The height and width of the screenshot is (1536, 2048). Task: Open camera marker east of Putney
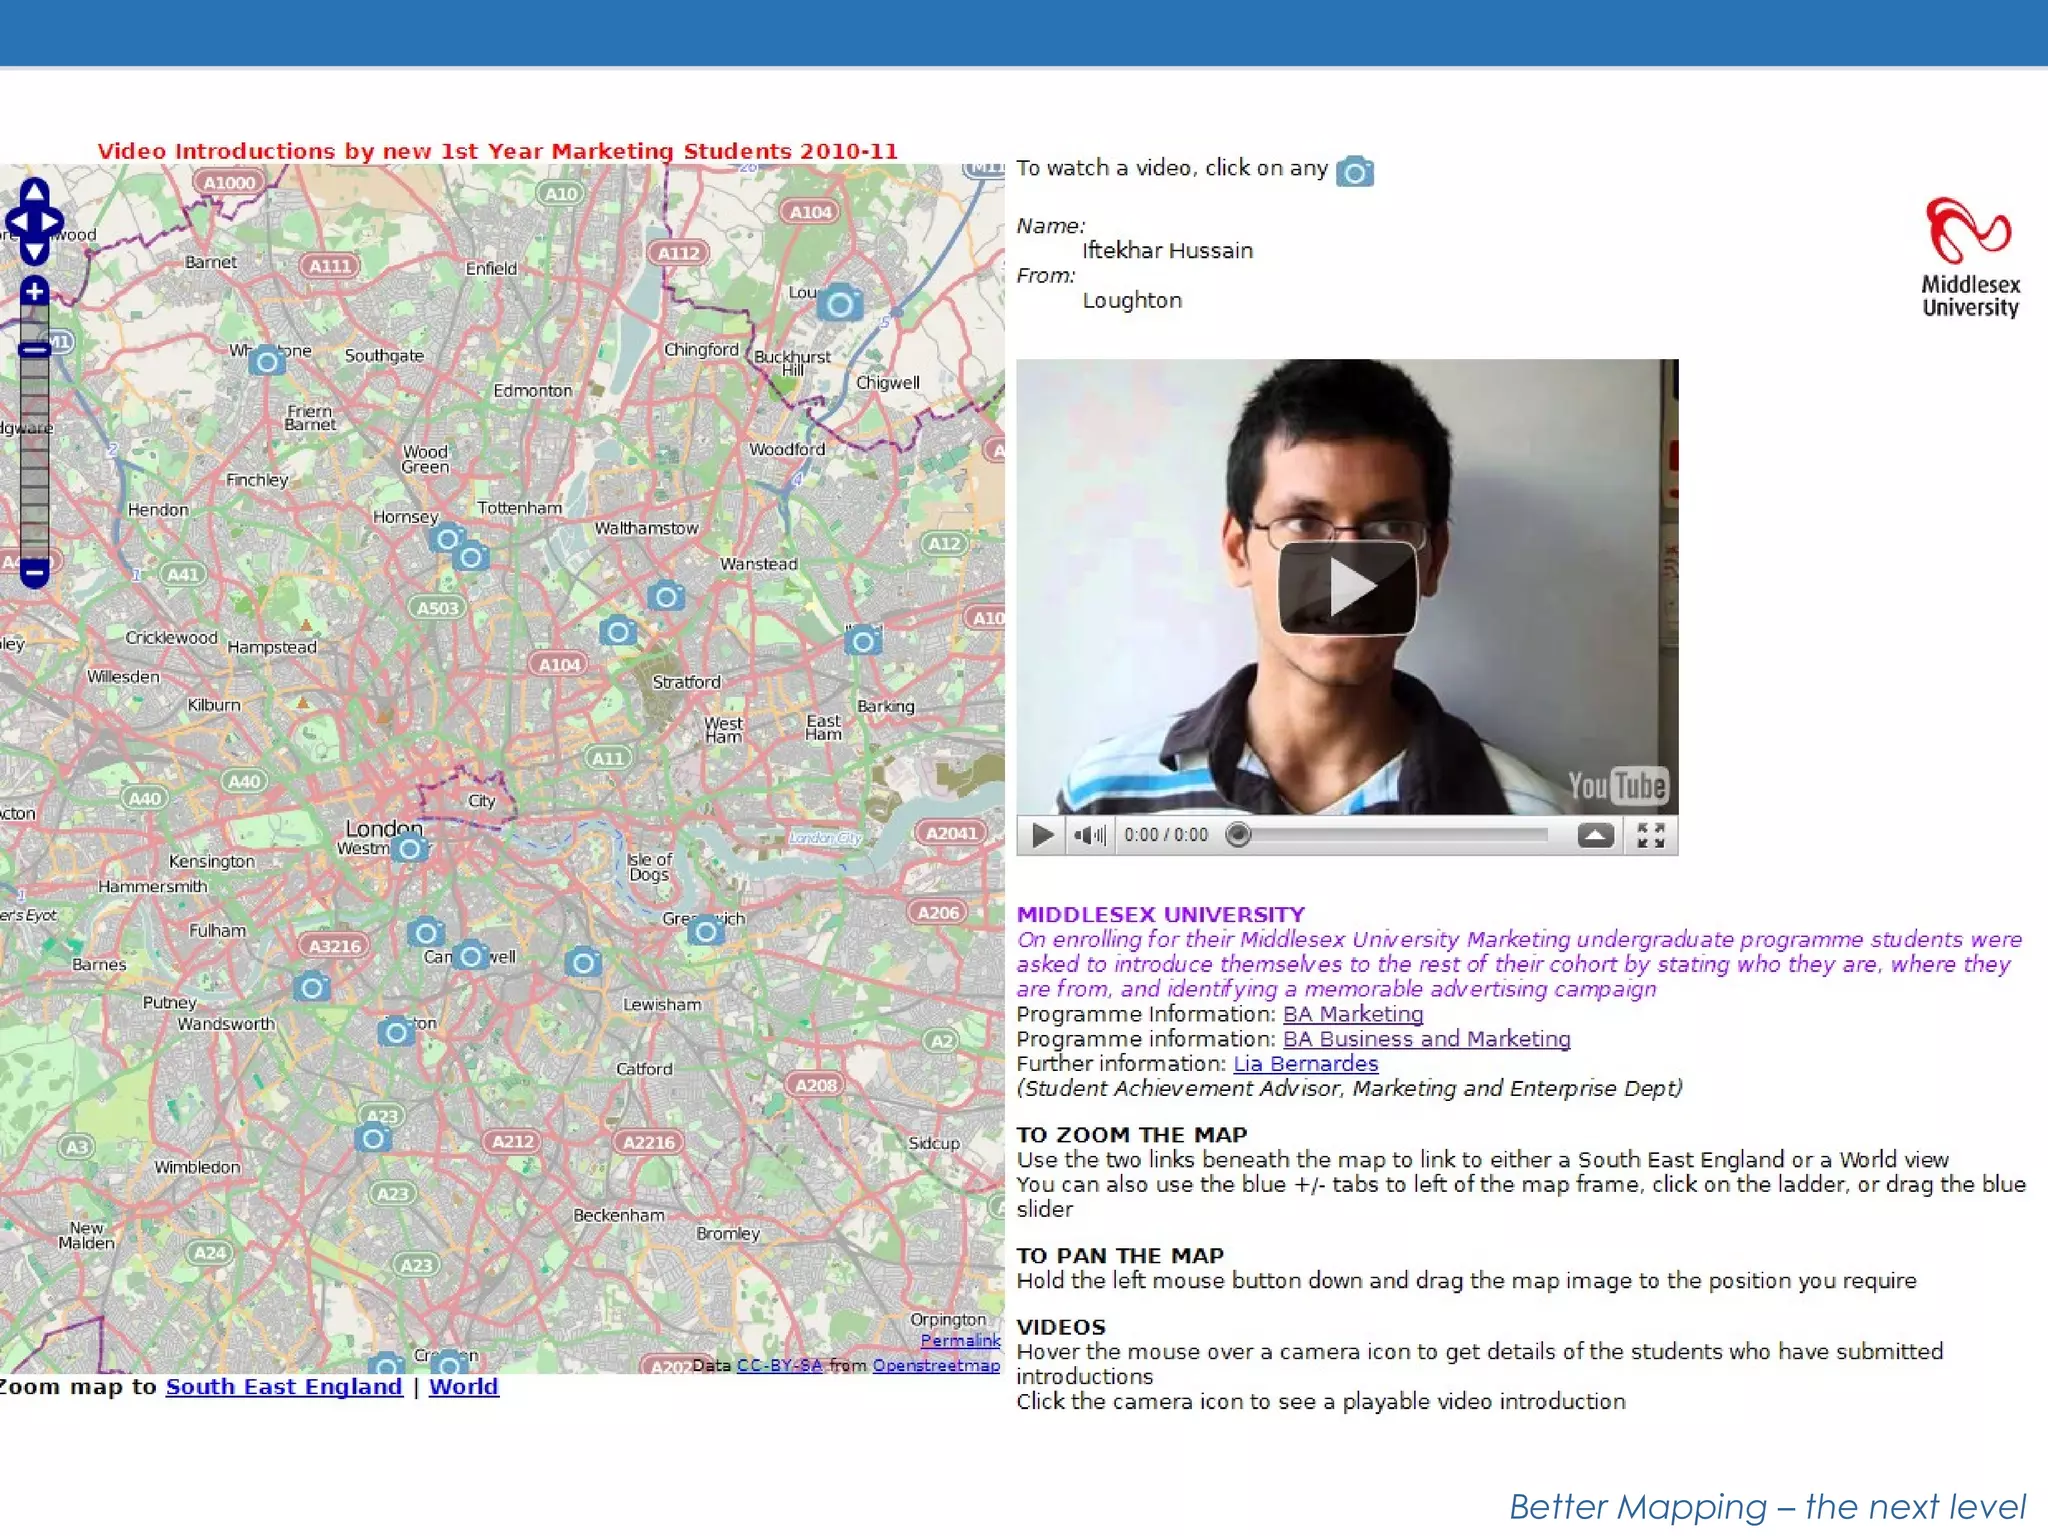tap(312, 987)
